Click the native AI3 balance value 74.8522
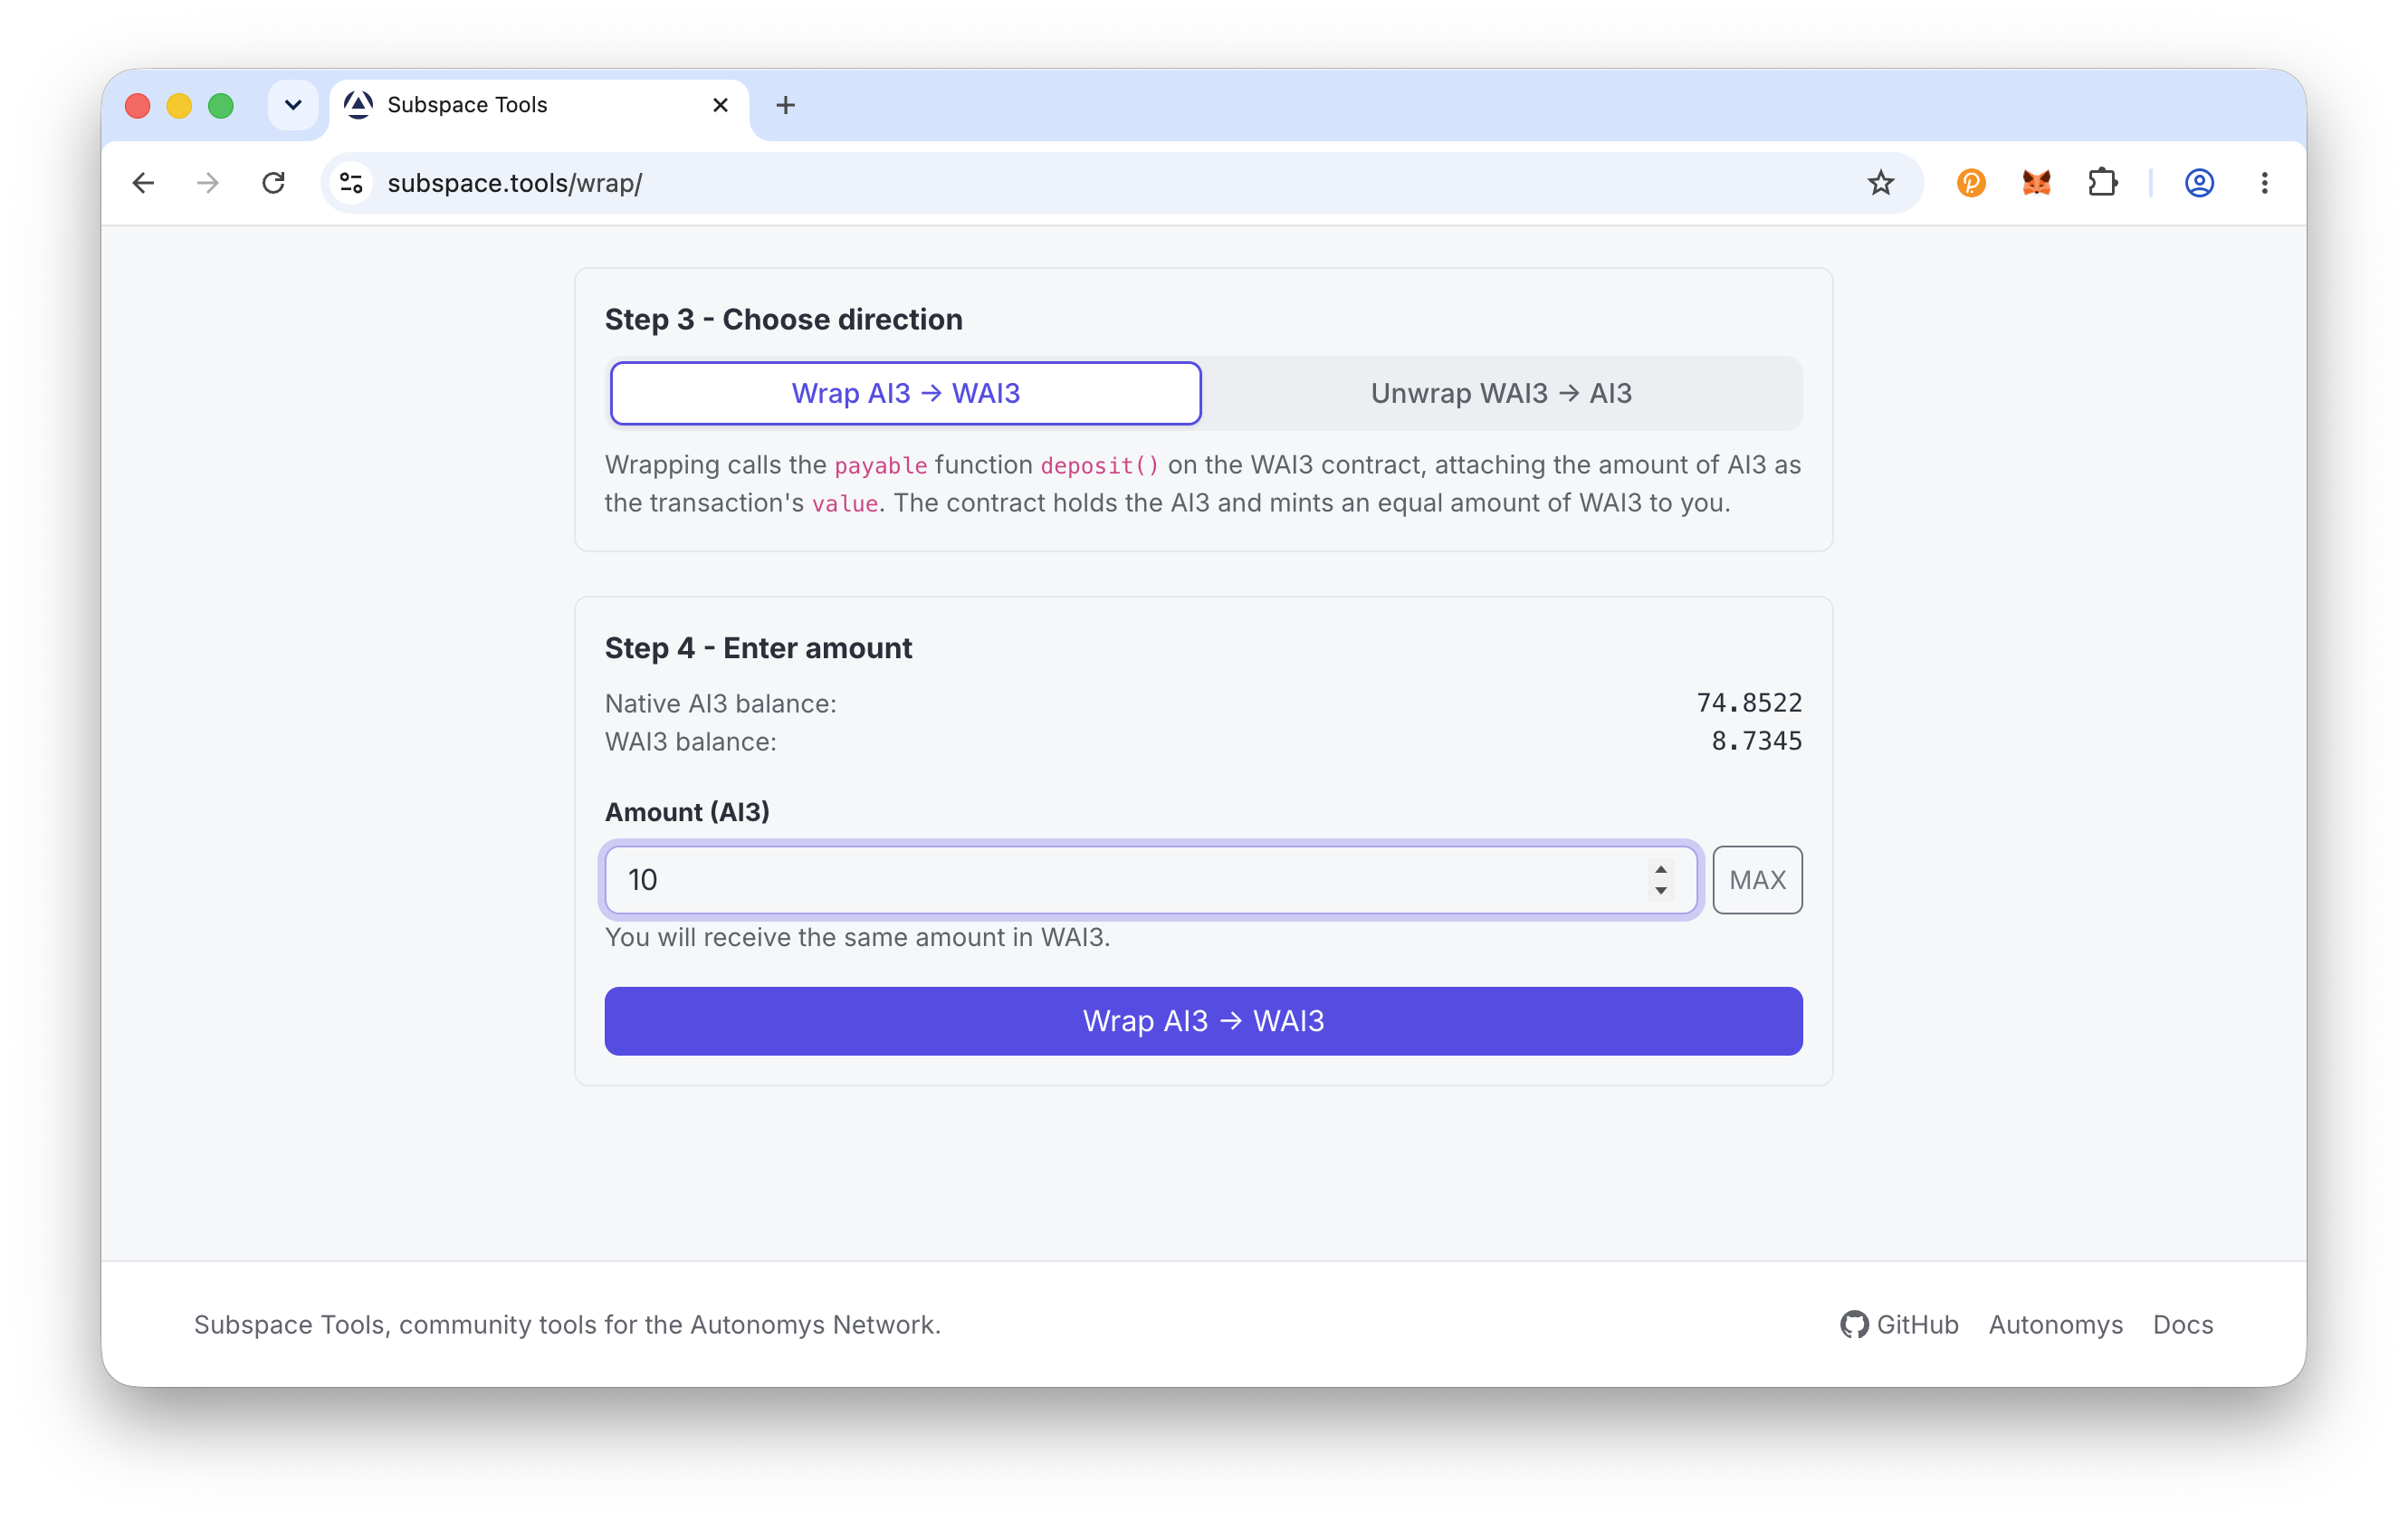This screenshot has width=2408, height=1521. (1749, 703)
